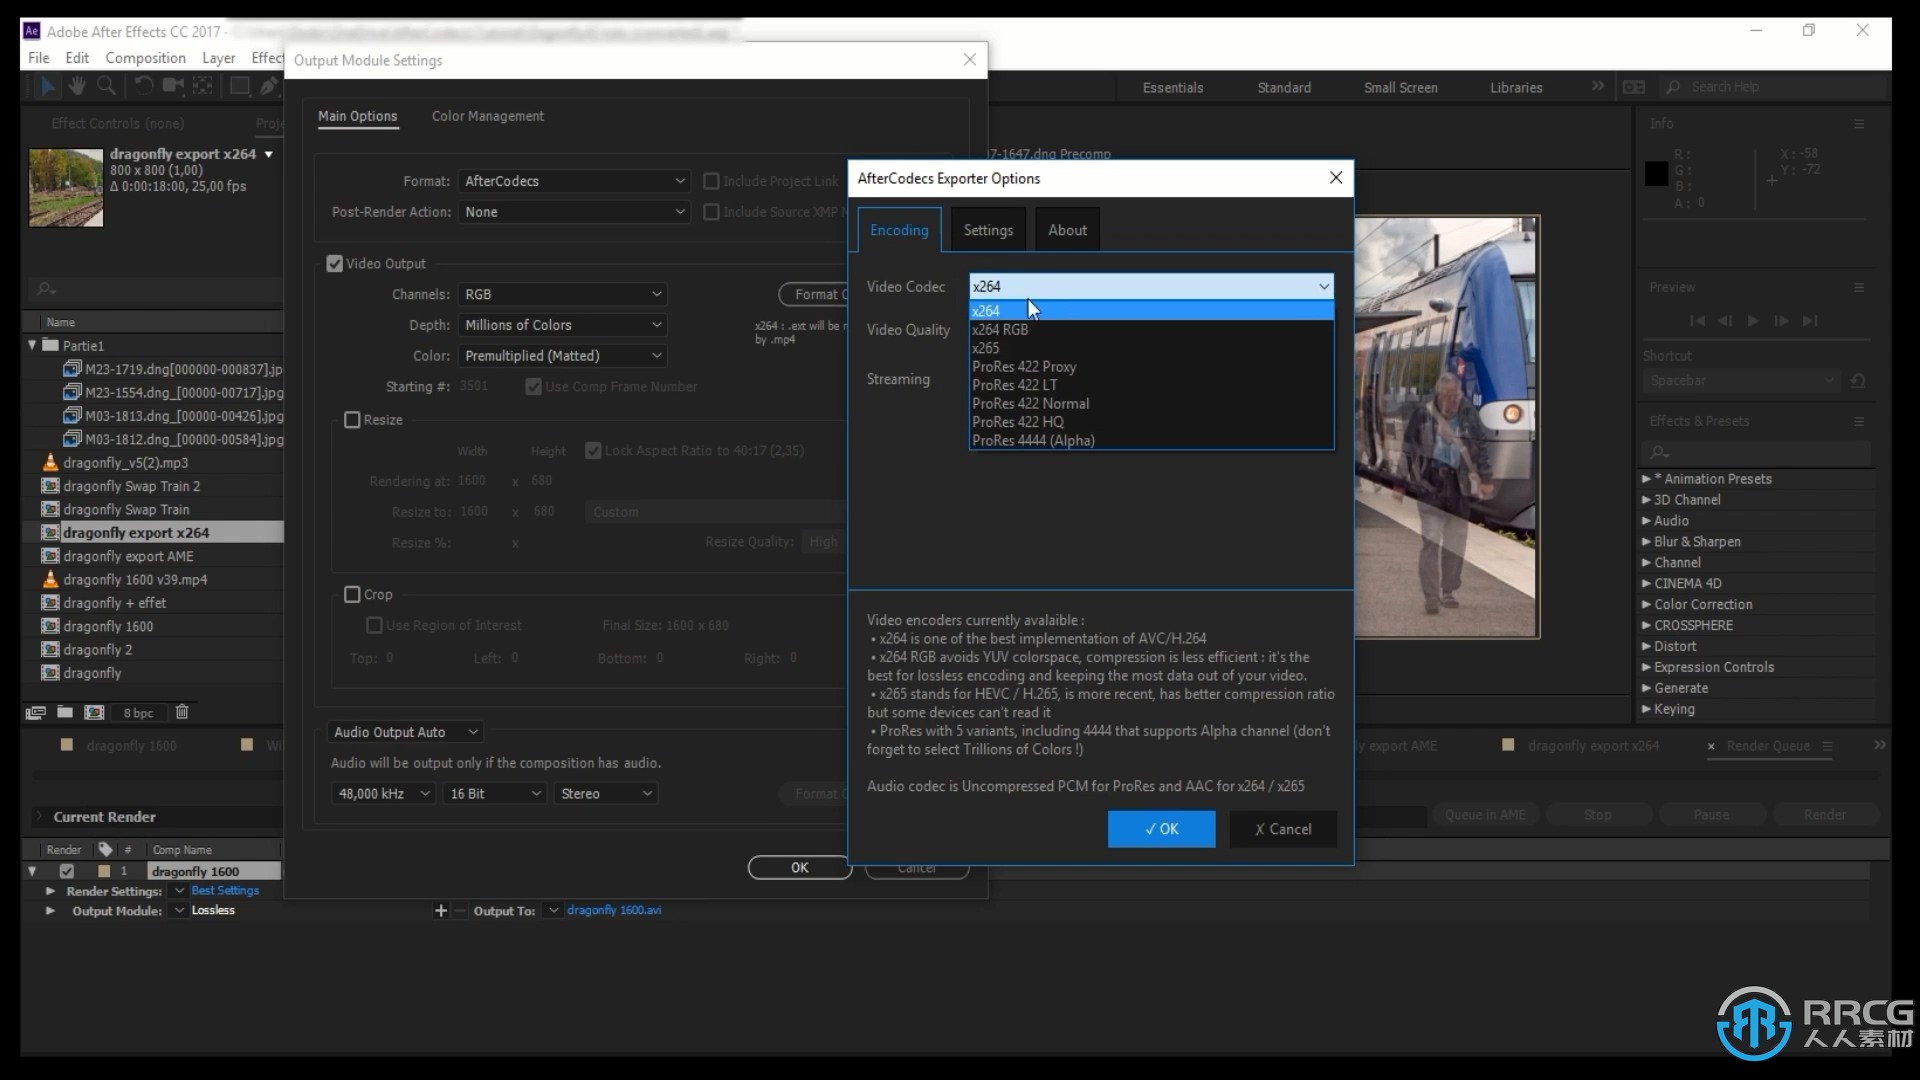Open the dragonfly 1600.avi output link

(x=614, y=910)
